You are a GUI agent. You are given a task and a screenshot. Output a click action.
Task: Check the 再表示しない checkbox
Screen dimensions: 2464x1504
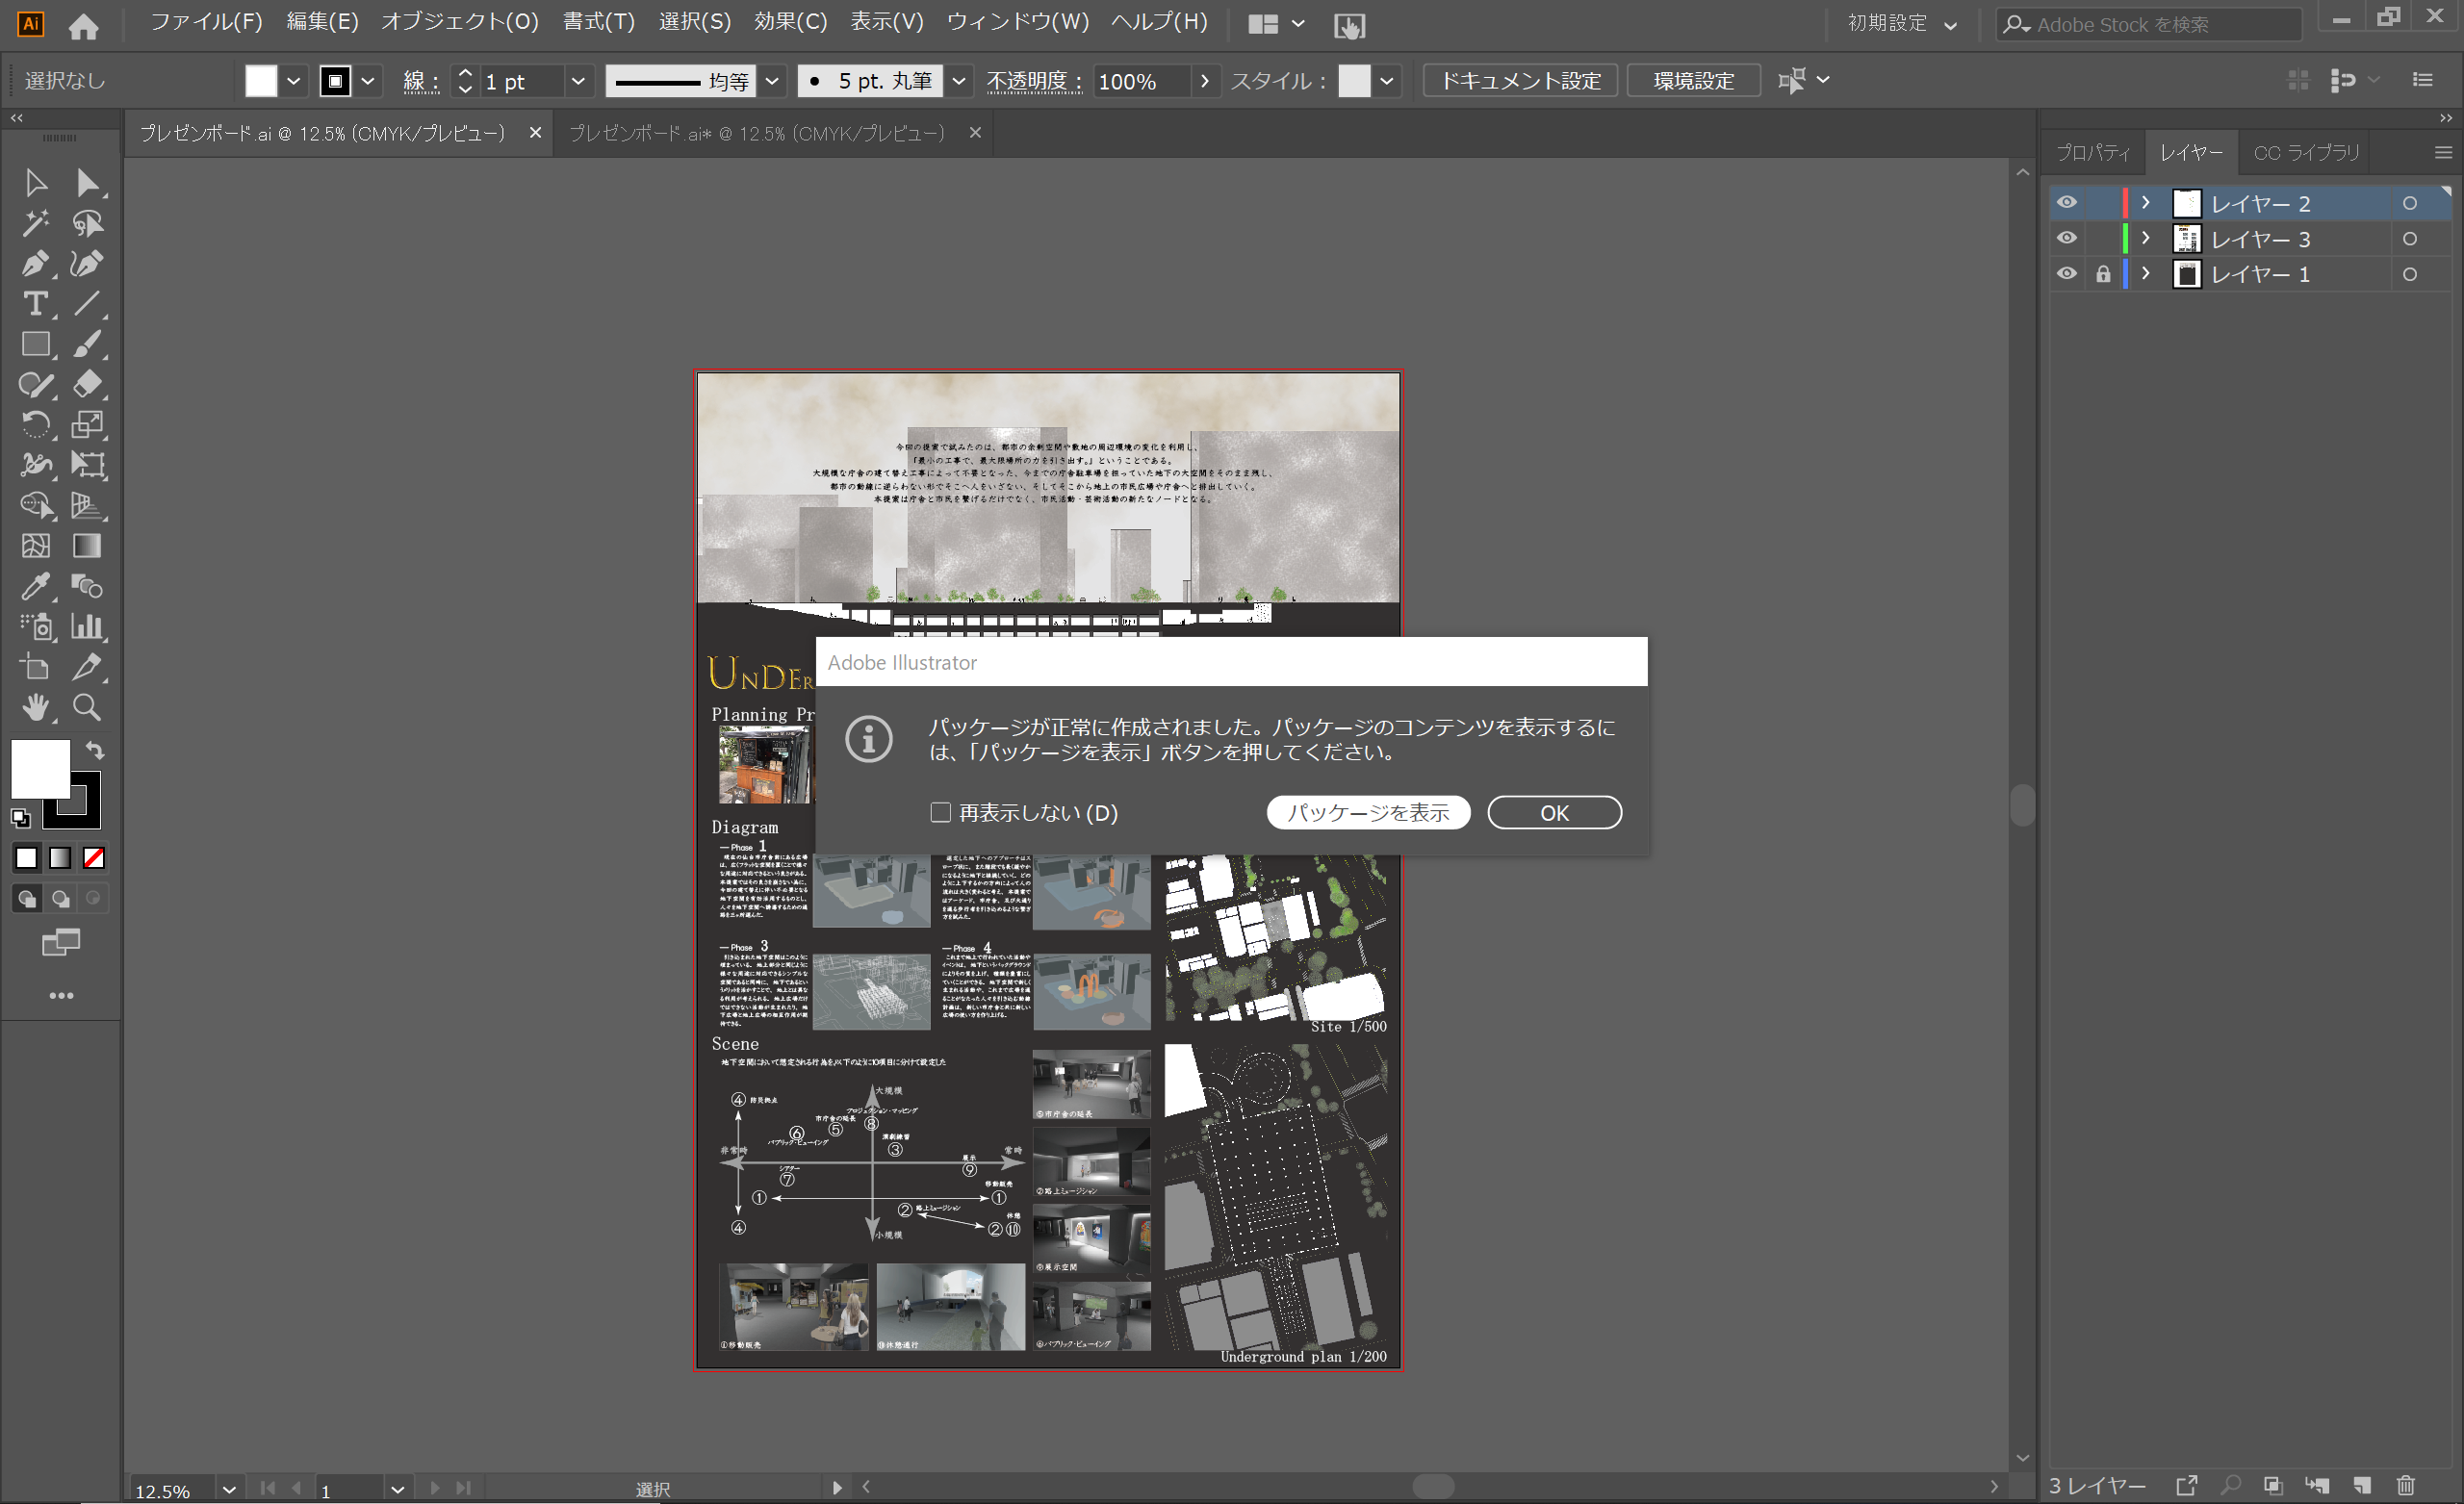click(x=940, y=812)
